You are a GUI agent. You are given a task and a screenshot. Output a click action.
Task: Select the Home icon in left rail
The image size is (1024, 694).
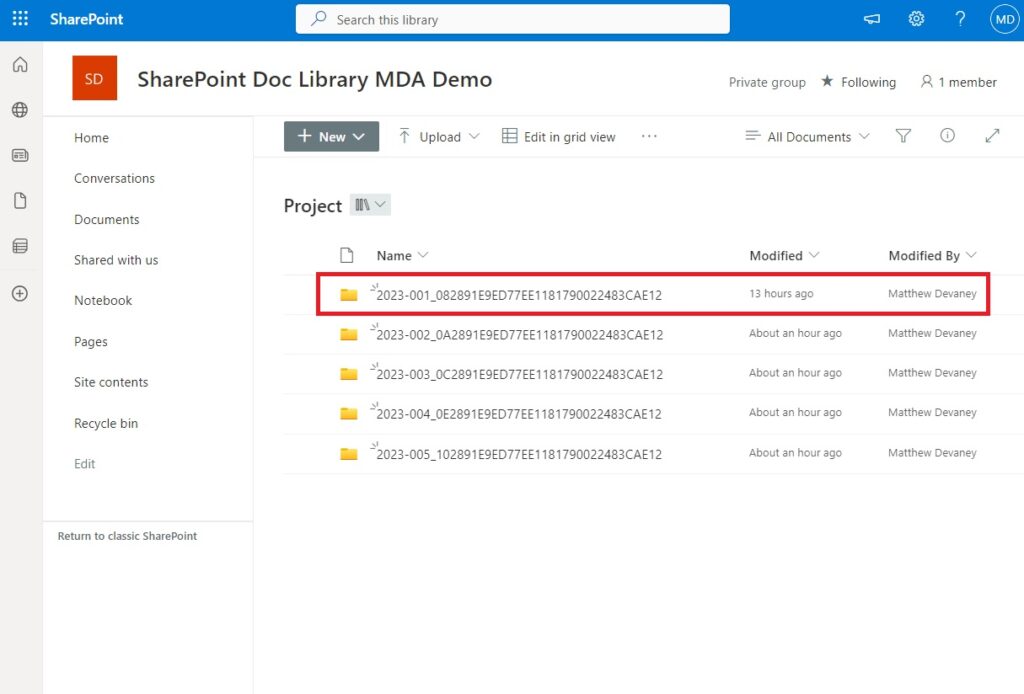(x=20, y=63)
